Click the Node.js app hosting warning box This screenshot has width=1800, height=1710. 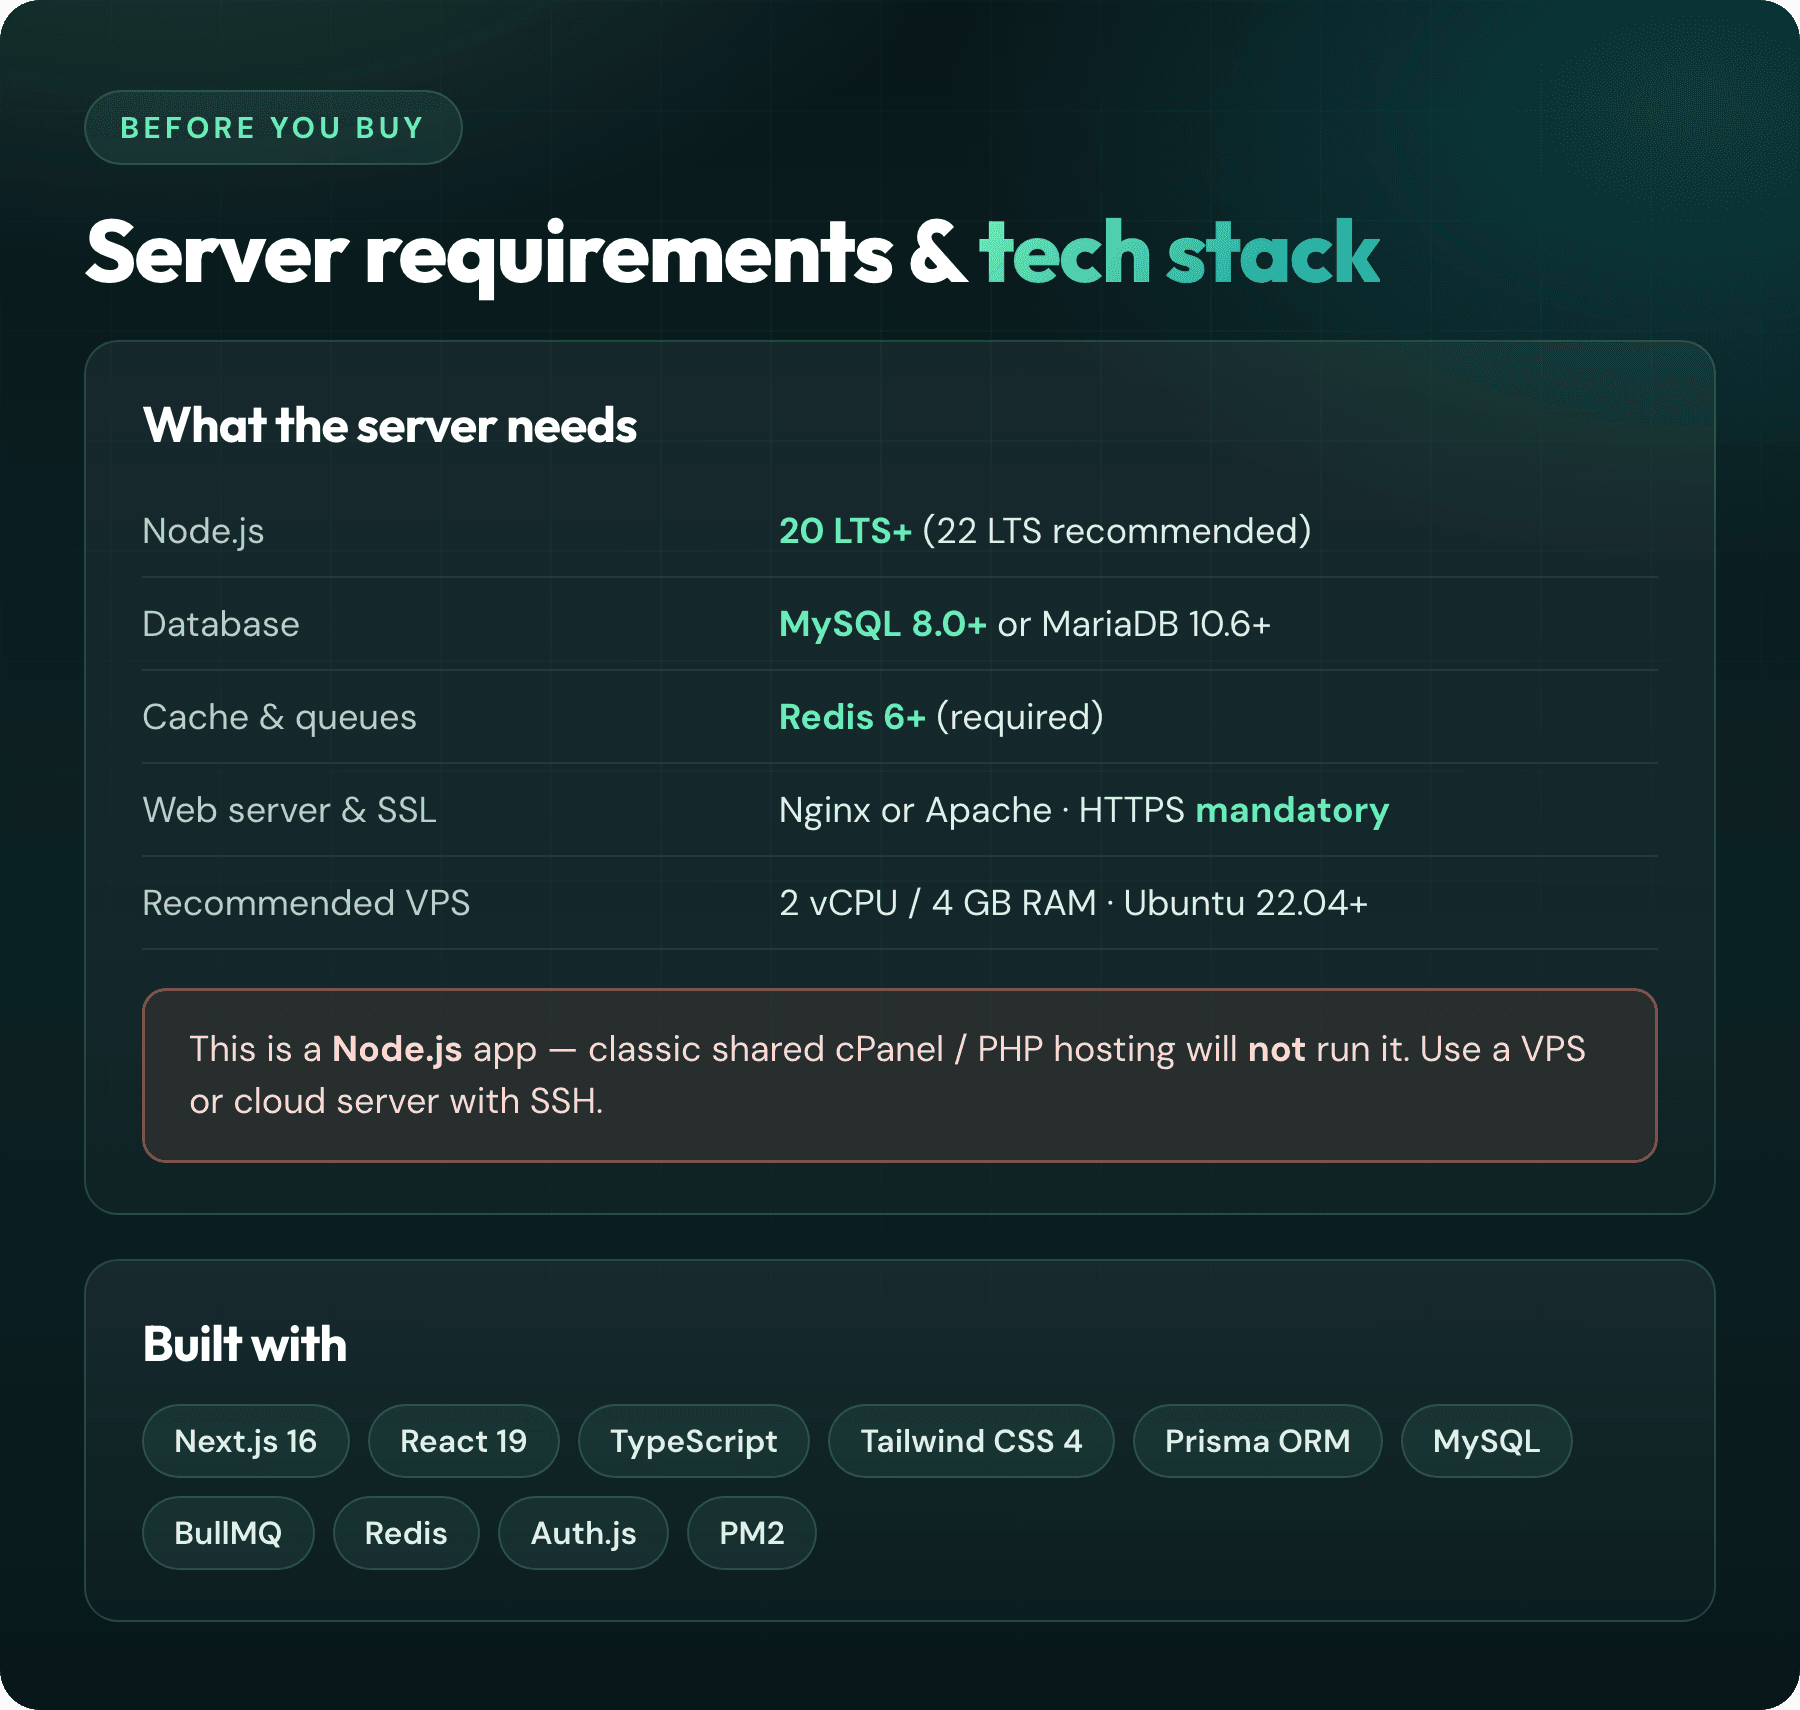tap(900, 1075)
